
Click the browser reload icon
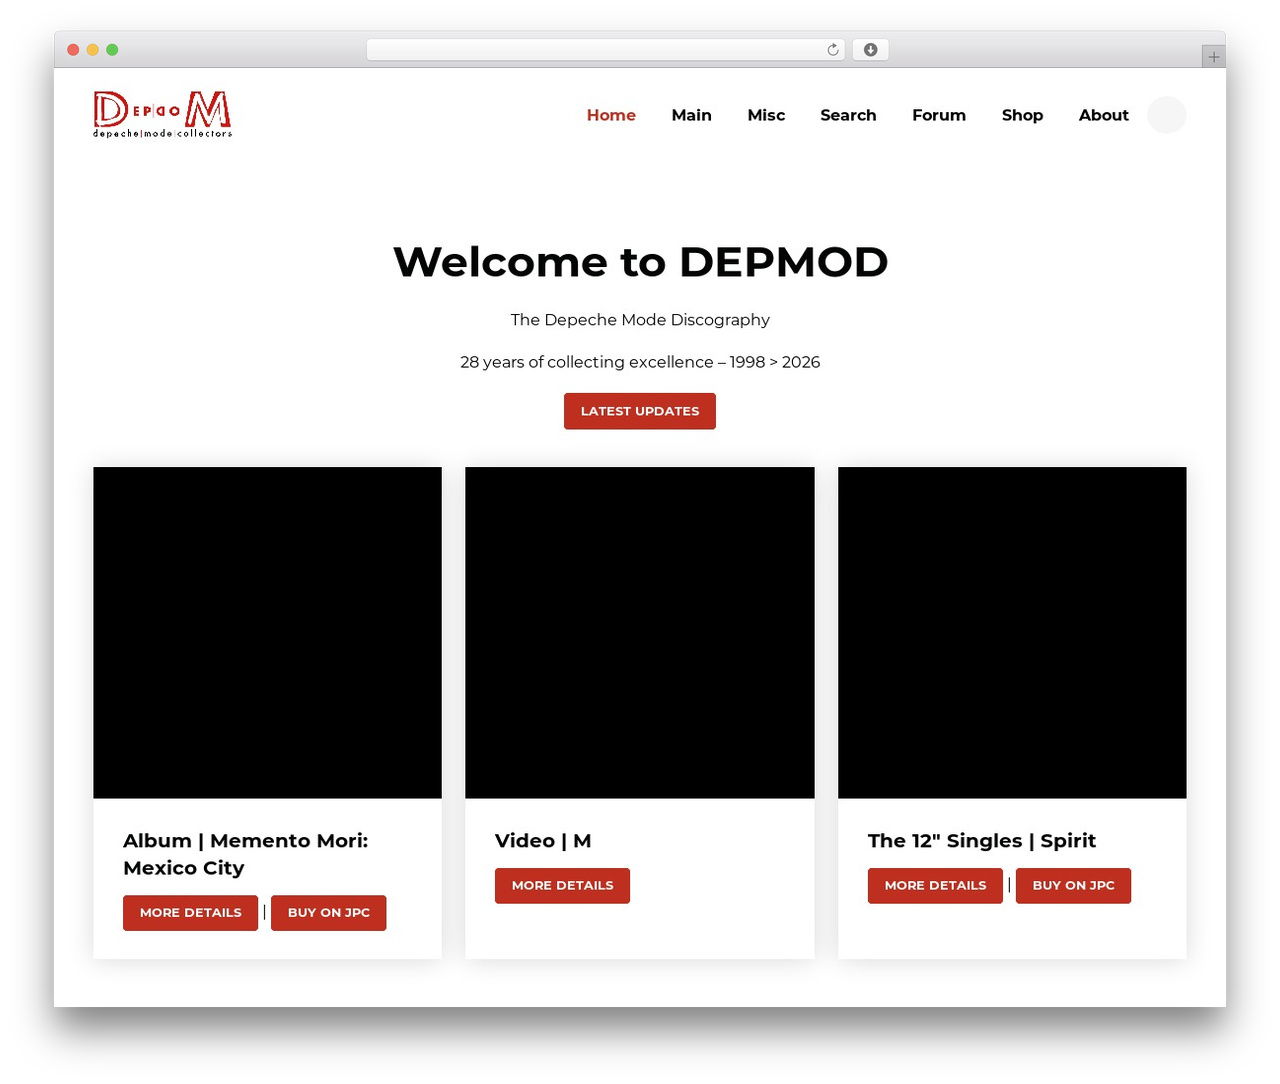pyautogui.click(x=832, y=50)
